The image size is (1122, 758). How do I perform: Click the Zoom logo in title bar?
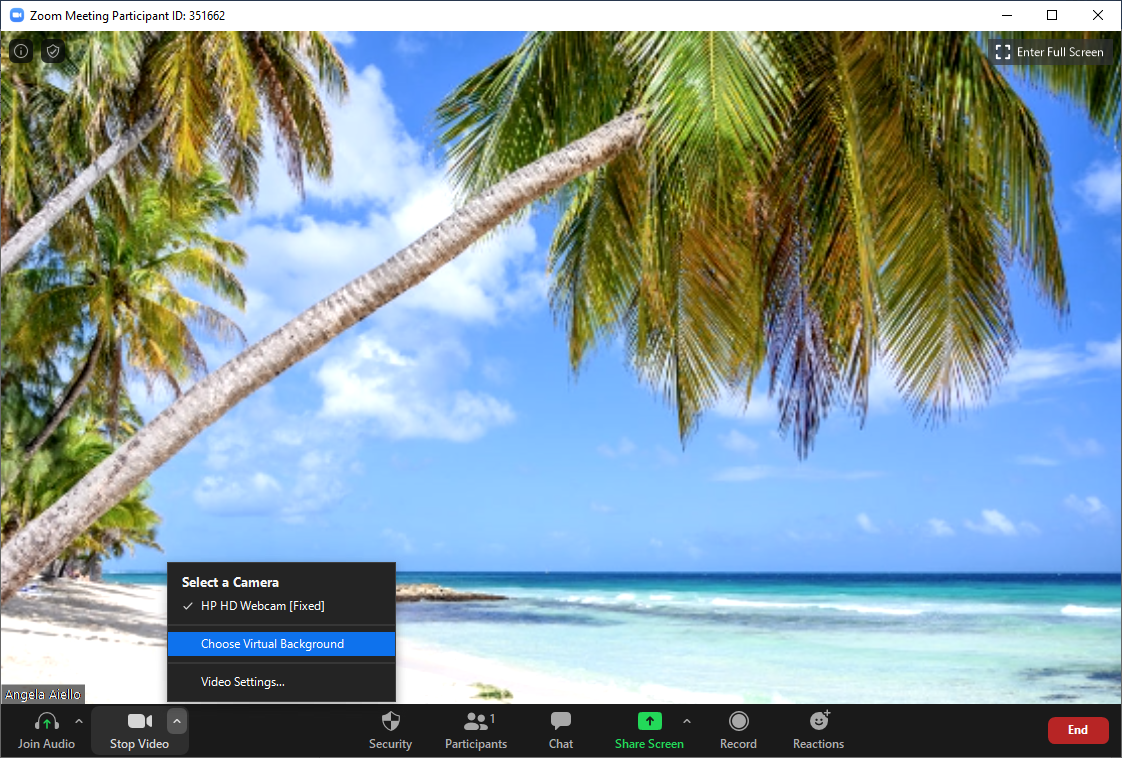pyautogui.click(x=16, y=15)
